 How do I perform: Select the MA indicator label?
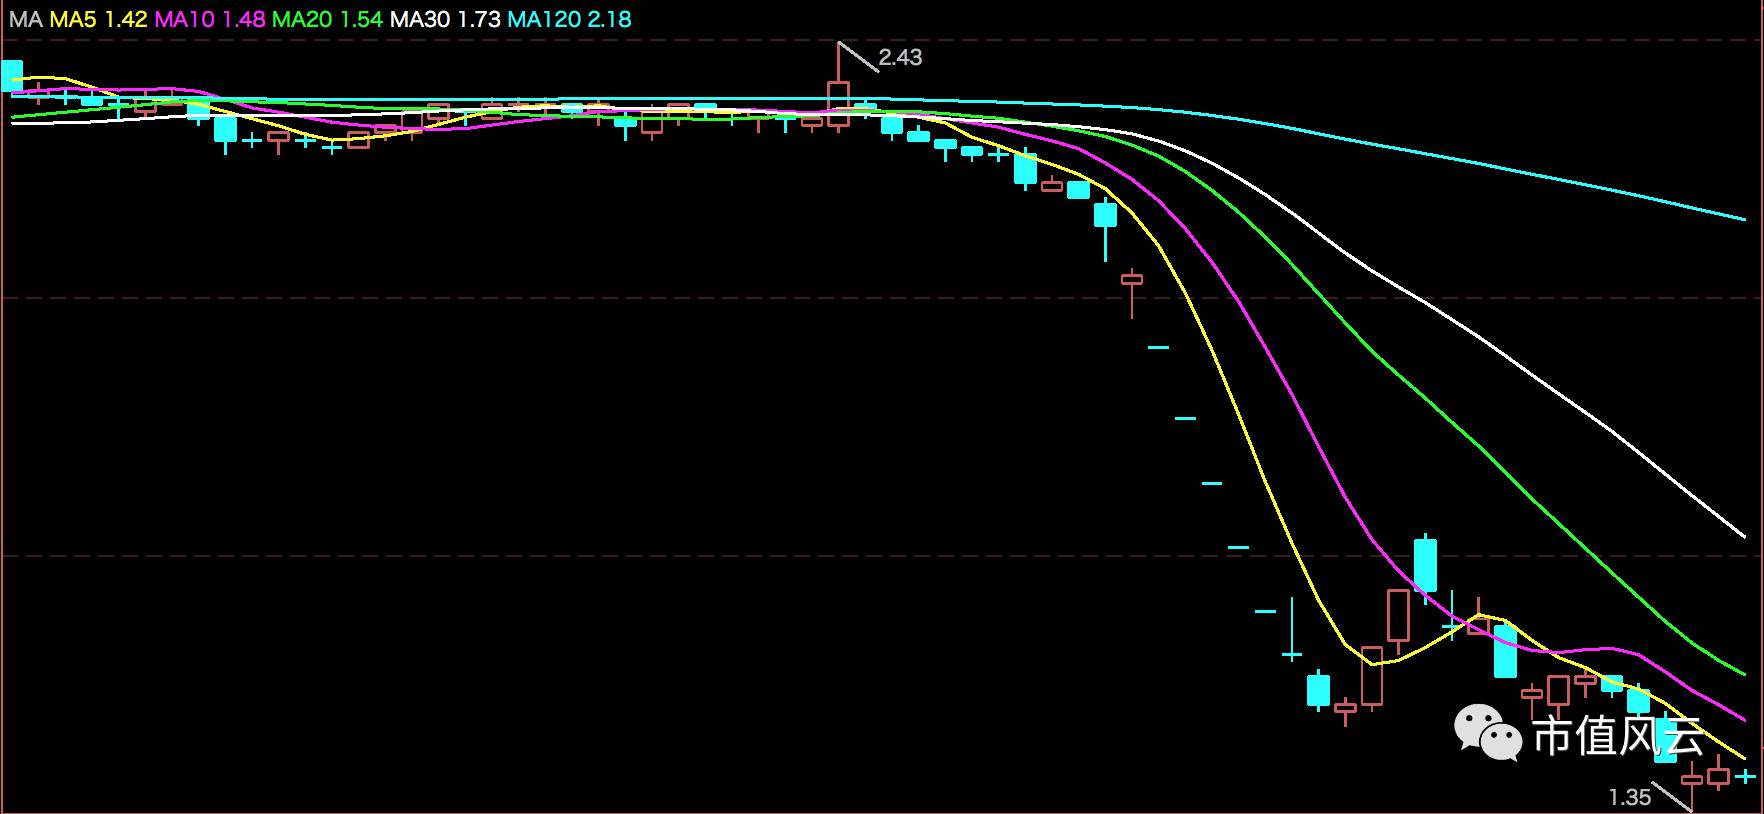[25, 19]
